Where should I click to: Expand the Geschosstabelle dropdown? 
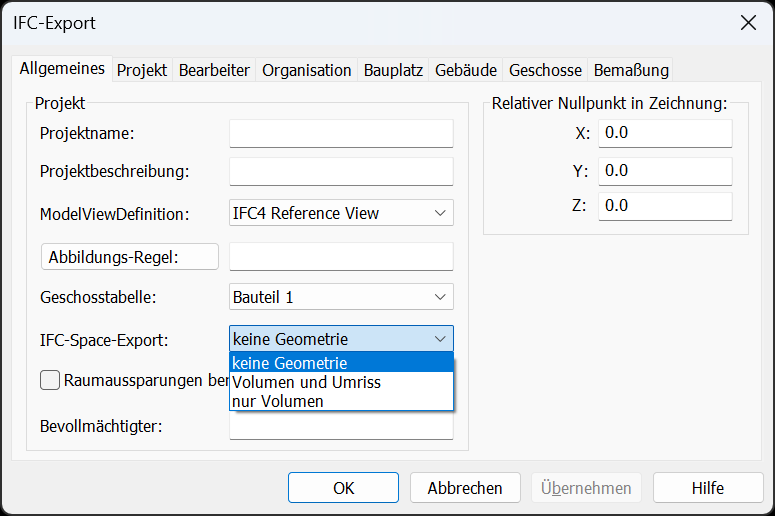341,297
